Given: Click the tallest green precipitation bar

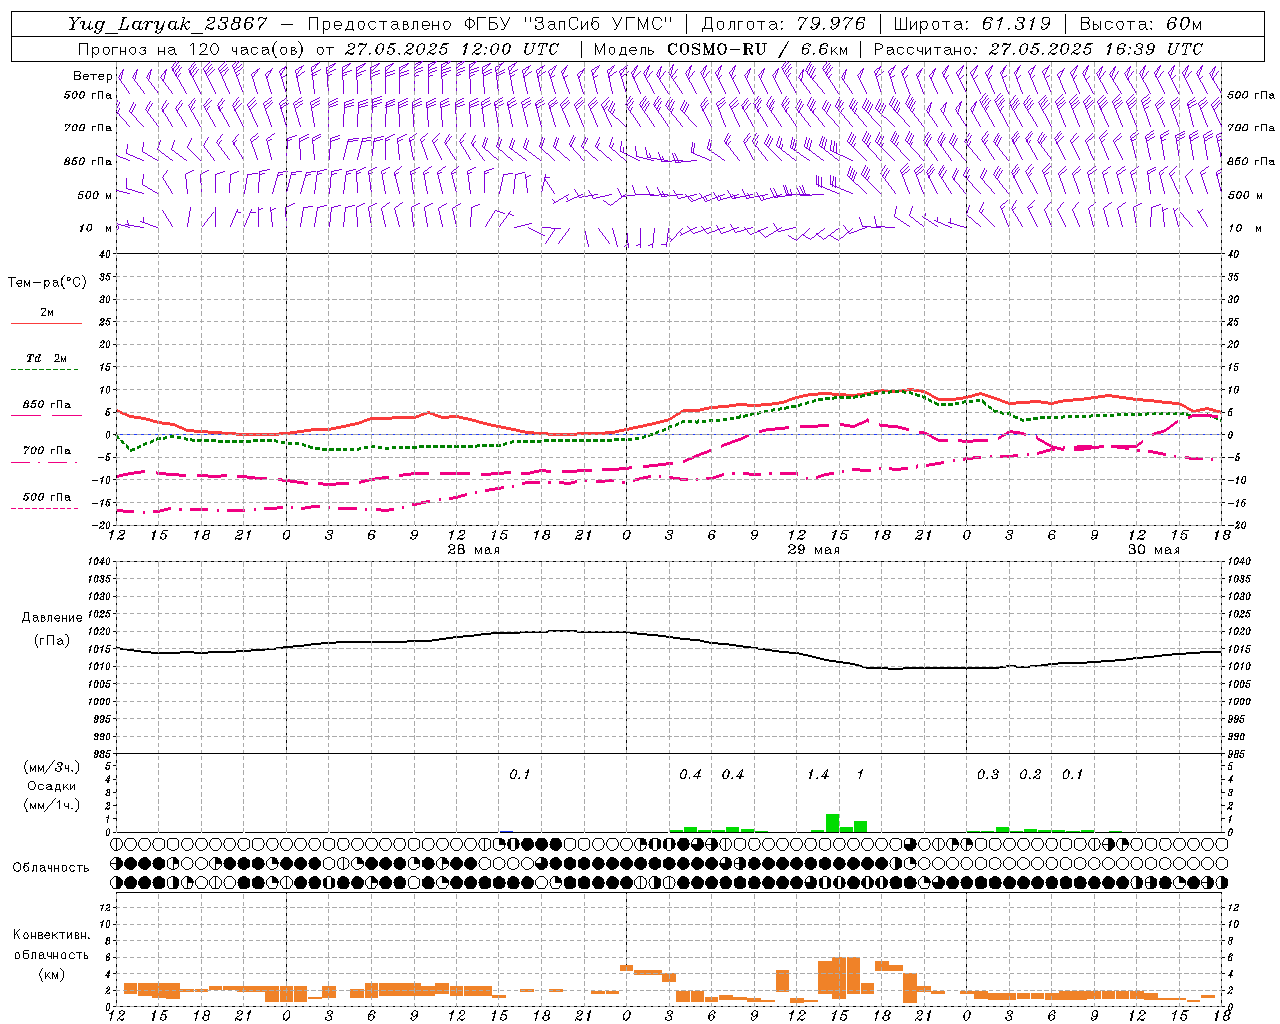Looking at the screenshot, I should click(x=832, y=823).
